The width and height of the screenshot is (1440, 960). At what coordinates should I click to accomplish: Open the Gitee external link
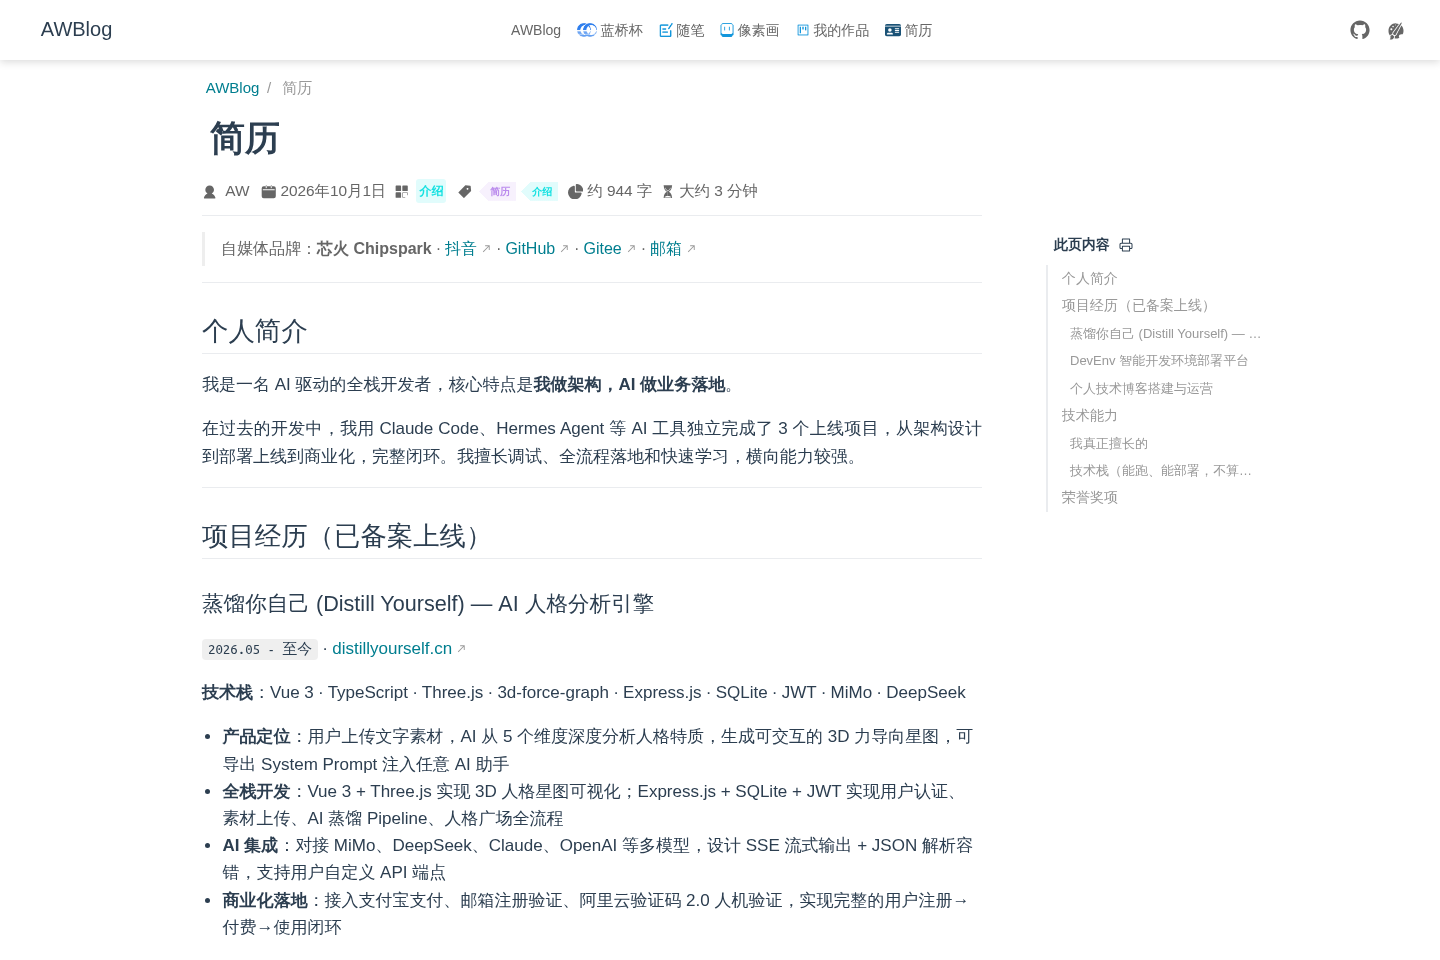click(x=609, y=248)
